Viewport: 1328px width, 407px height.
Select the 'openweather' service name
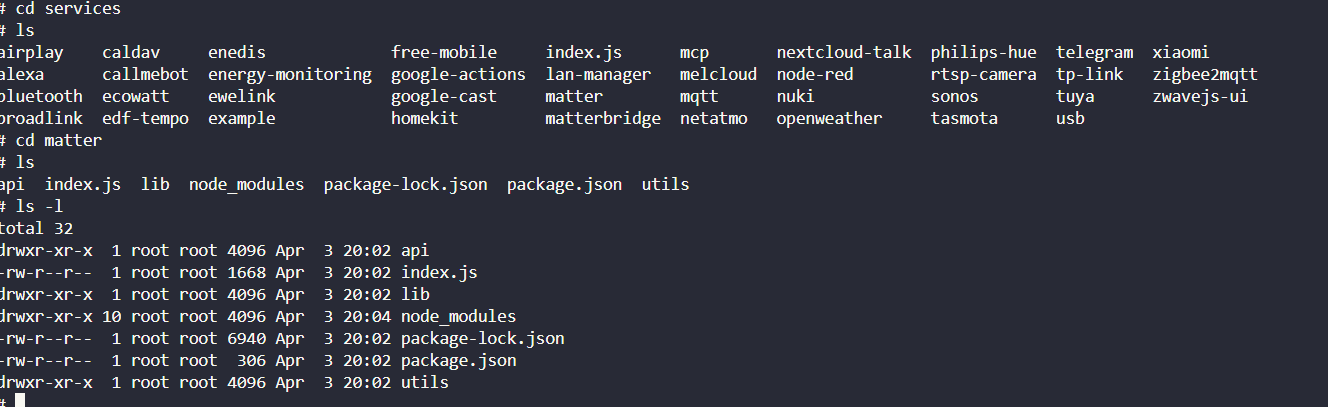(829, 119)
